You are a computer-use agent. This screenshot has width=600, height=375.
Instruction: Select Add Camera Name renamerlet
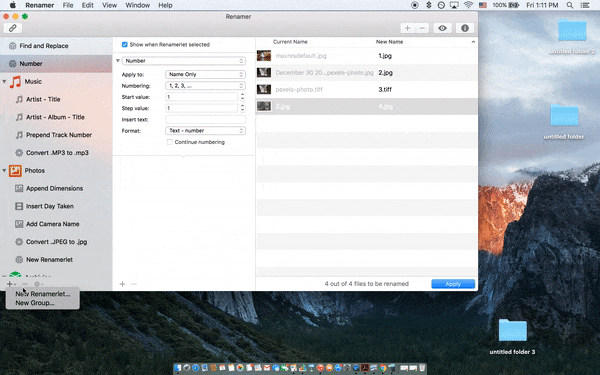56,224
